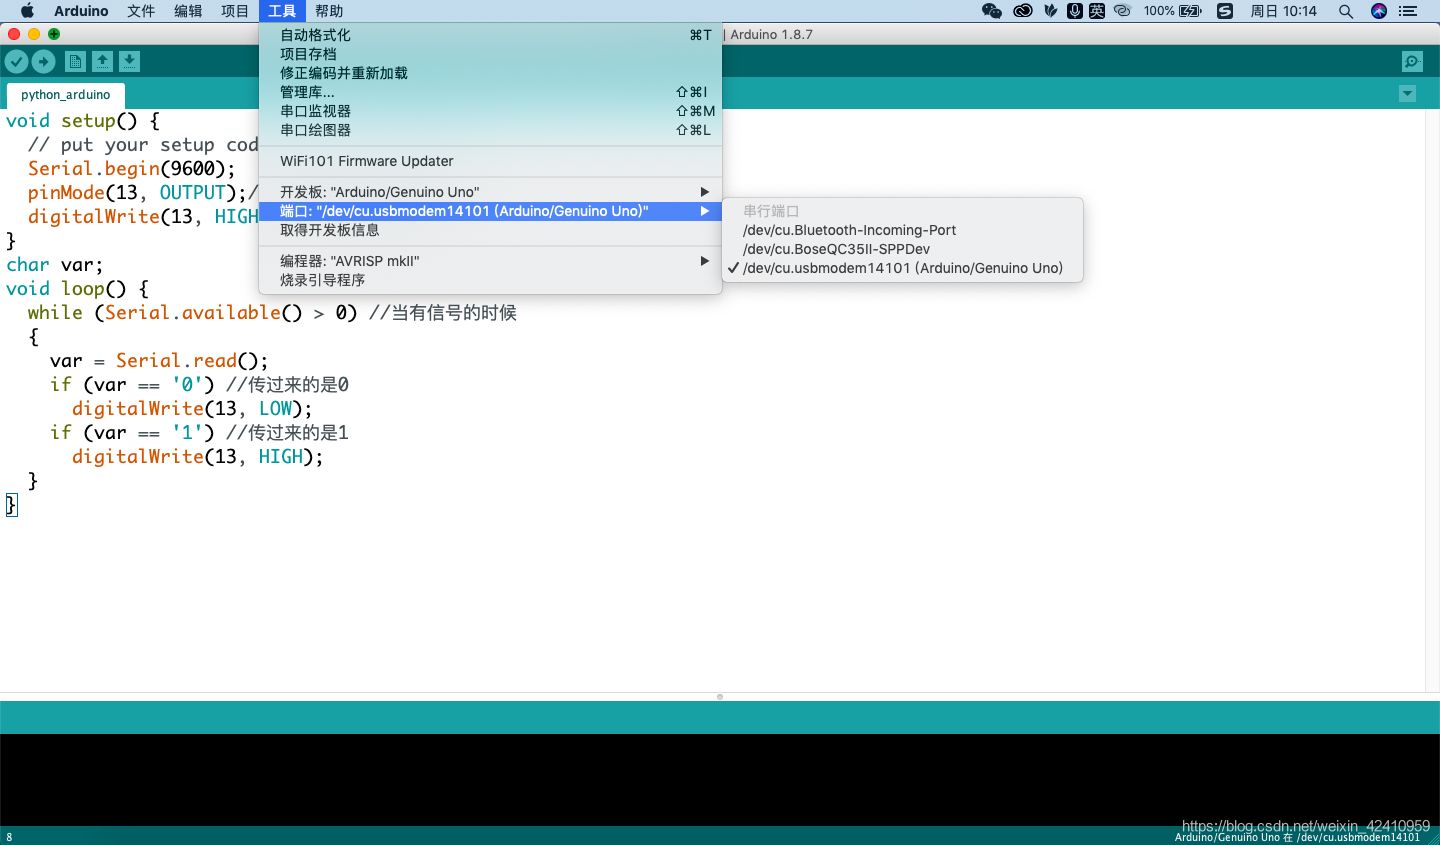Select /dev/cu.Bluetooth-Incoming-Port serial port
1440x845 pixels.
point(902,230)
